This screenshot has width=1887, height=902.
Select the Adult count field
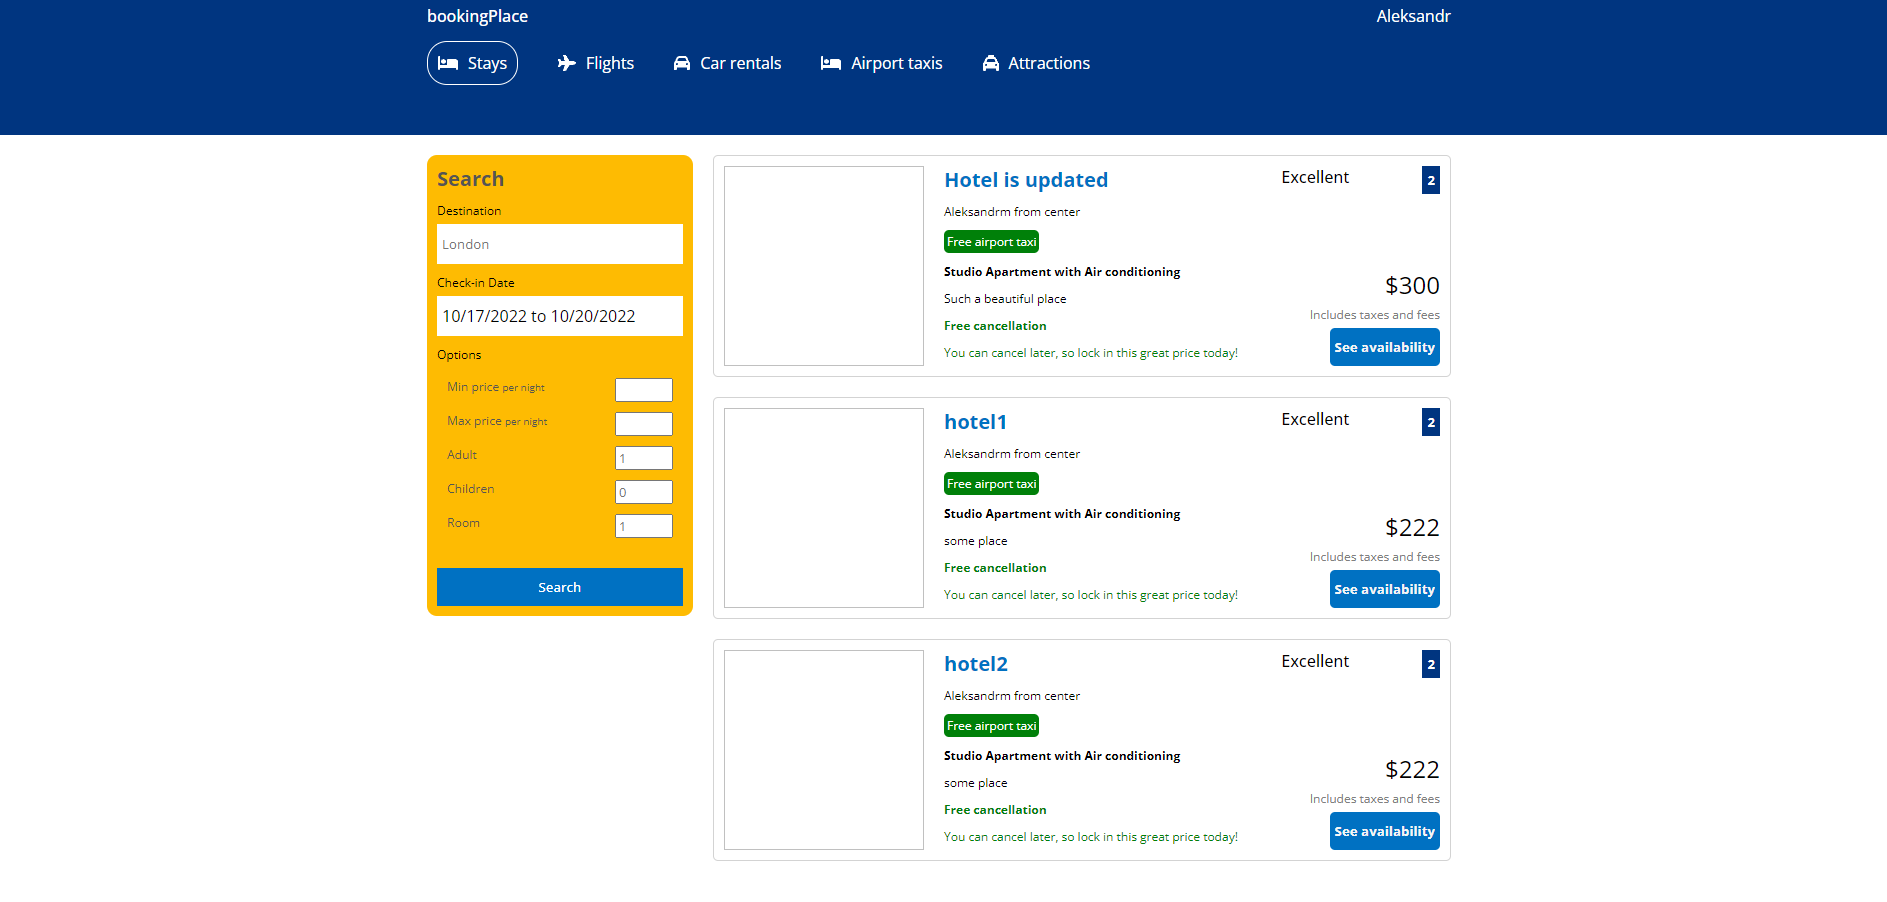(x=644, y=458)
